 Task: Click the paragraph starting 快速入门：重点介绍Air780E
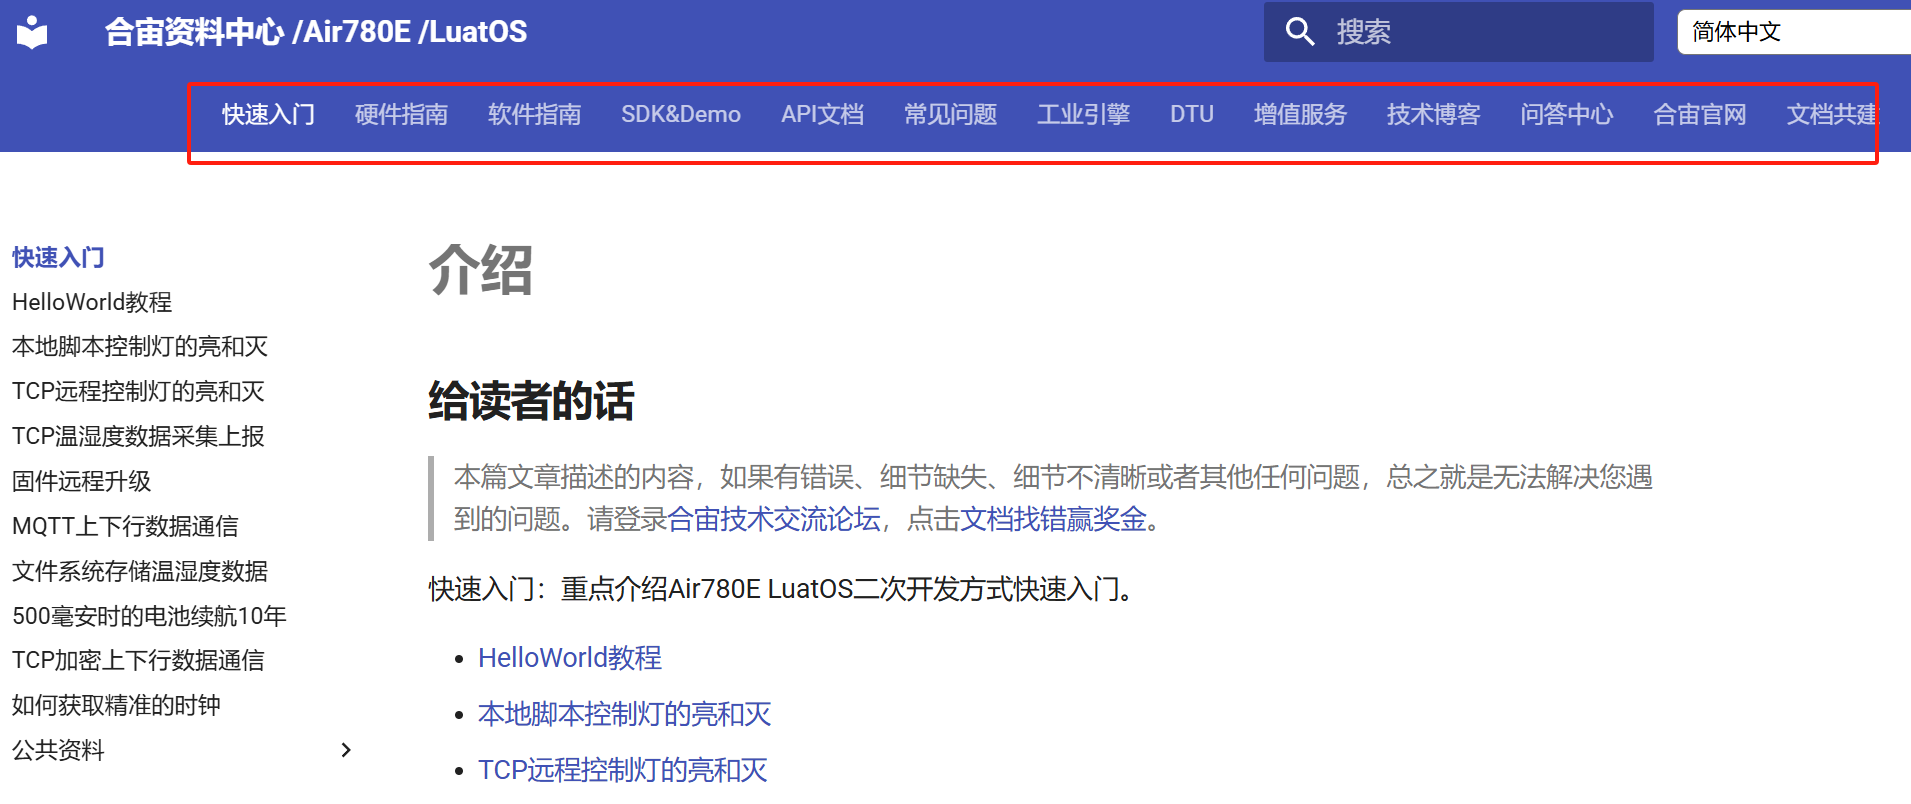pyautogui.click(x=785, y=589)
